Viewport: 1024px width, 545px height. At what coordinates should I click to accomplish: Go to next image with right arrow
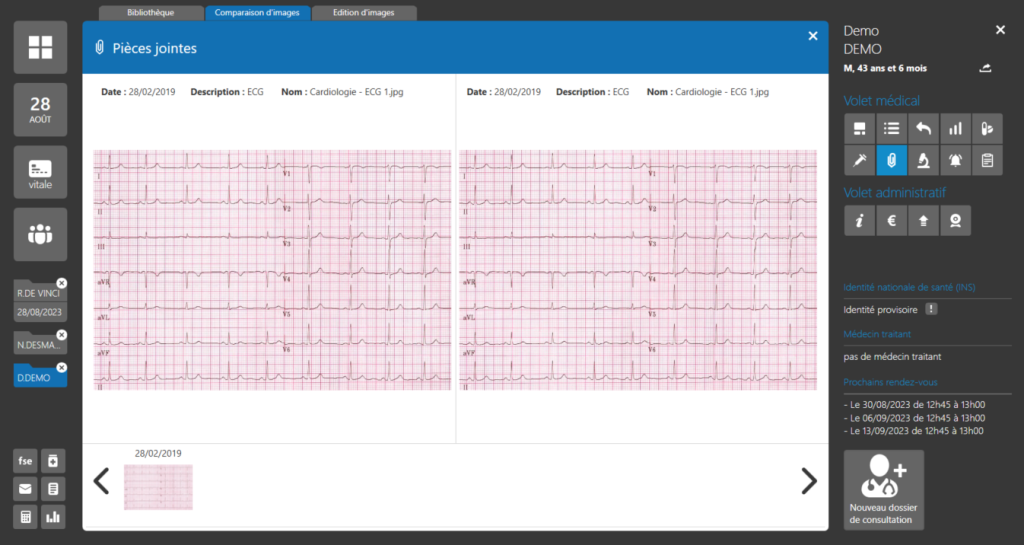(x=809, y=481)
